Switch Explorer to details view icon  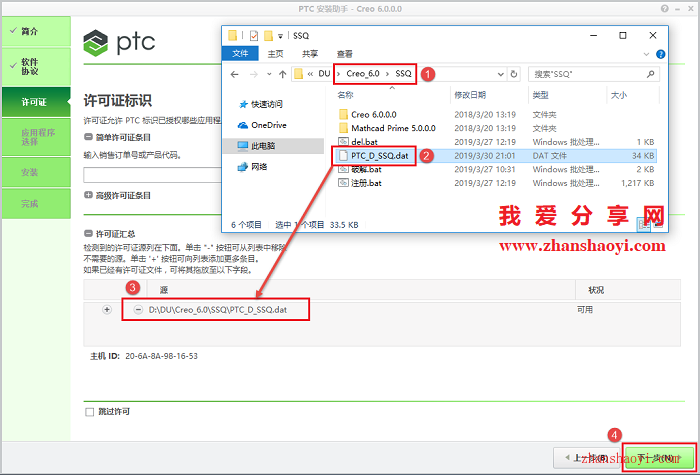[x=644, y=225]
